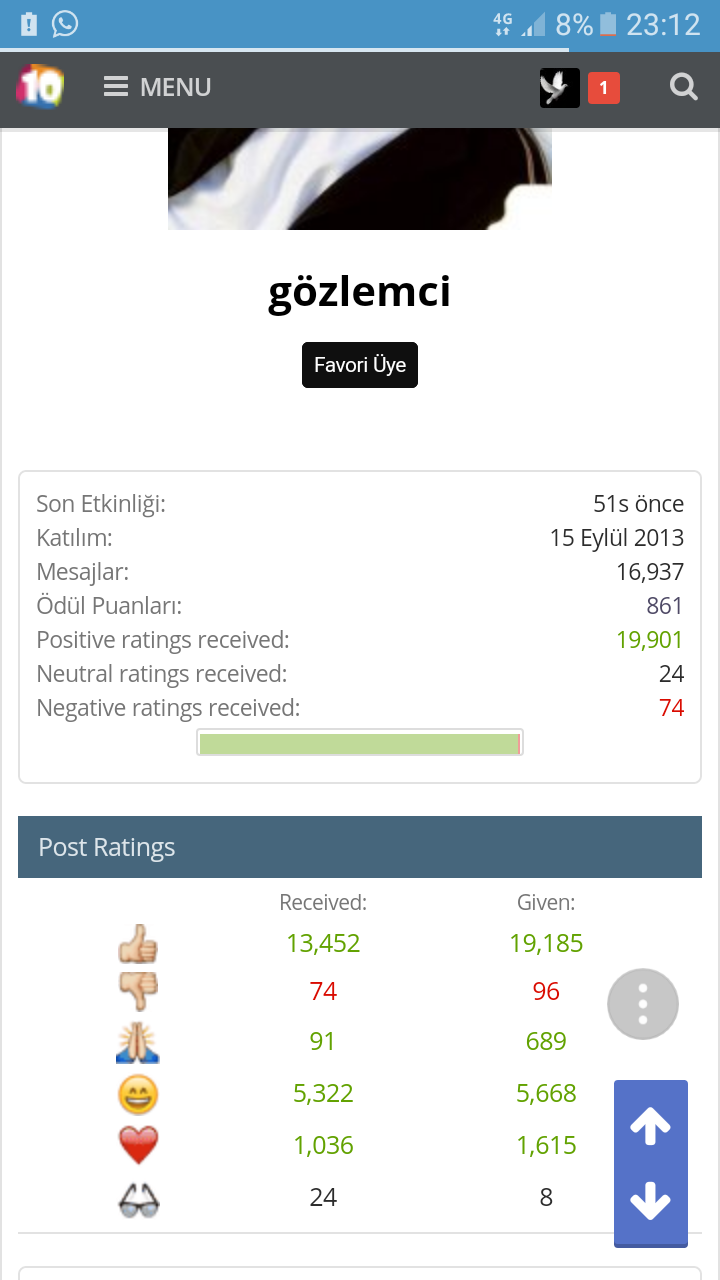Click the thumbs up rating icon
The image size is (720, 1280).
138,943
